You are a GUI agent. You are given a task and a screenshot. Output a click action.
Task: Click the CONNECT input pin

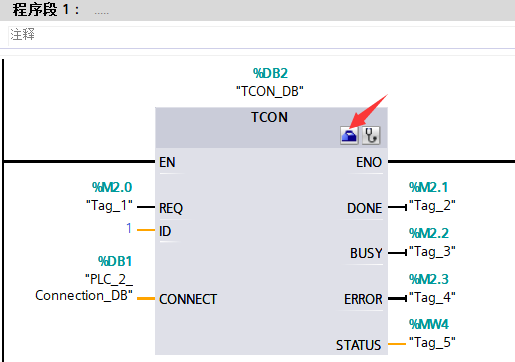click(188, 299)
